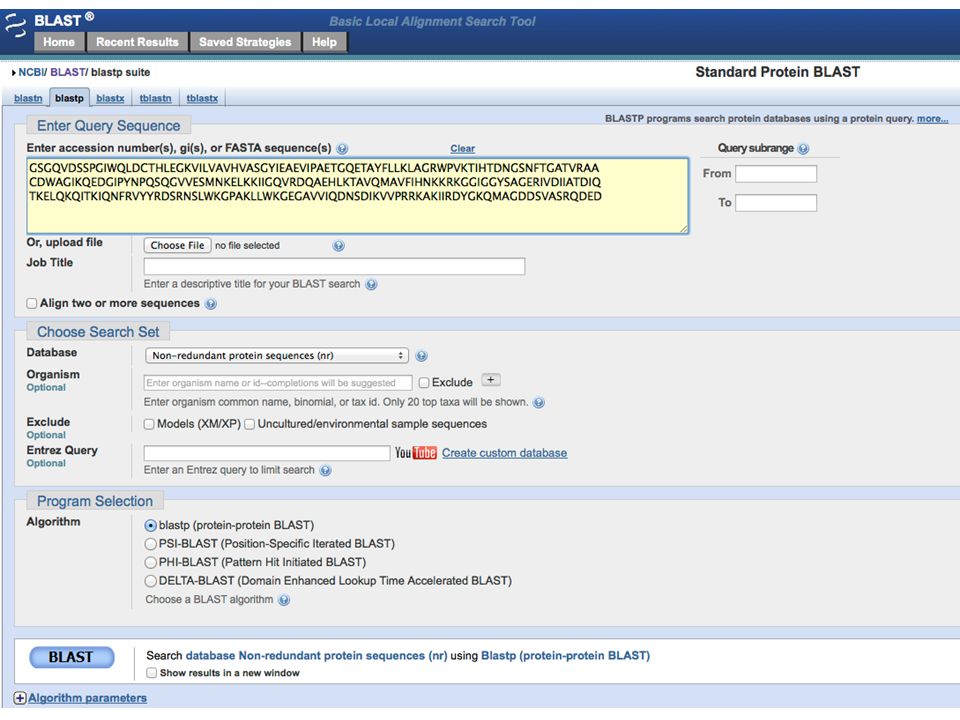Open help icon beside Choose a BLAST algorithm

283,600
